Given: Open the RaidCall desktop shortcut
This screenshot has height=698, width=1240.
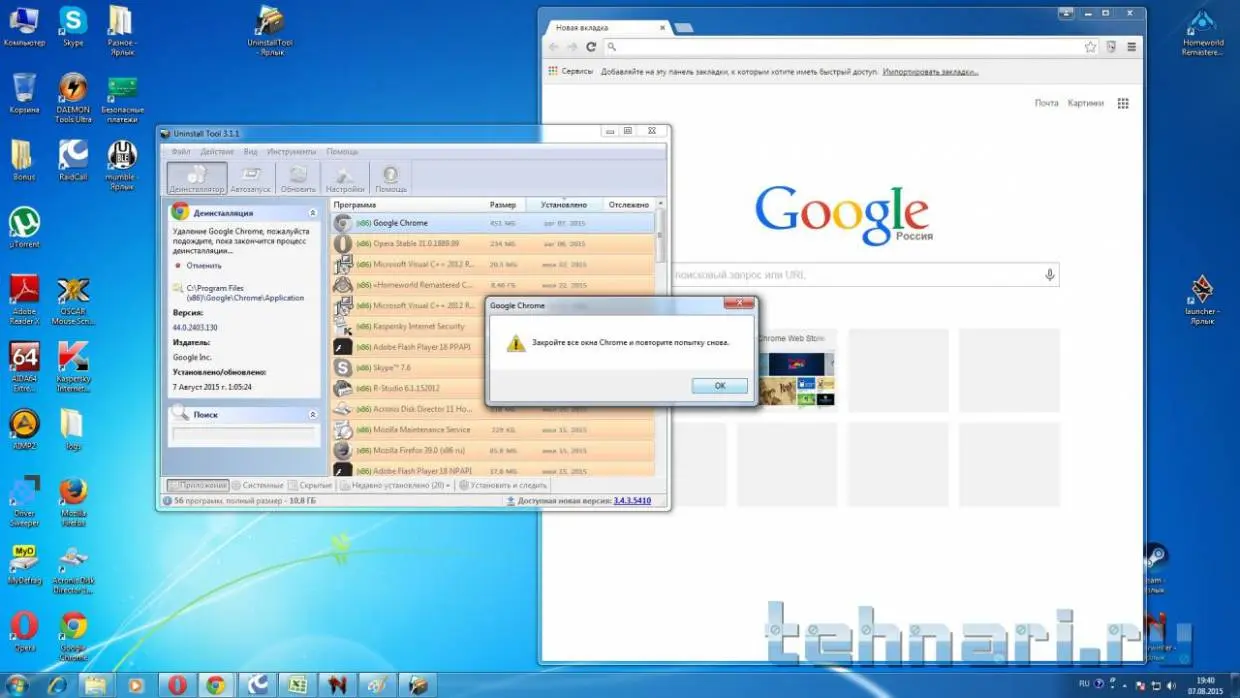Looking at the screenshot, I should pyautogui.click(x=73, y=161).
